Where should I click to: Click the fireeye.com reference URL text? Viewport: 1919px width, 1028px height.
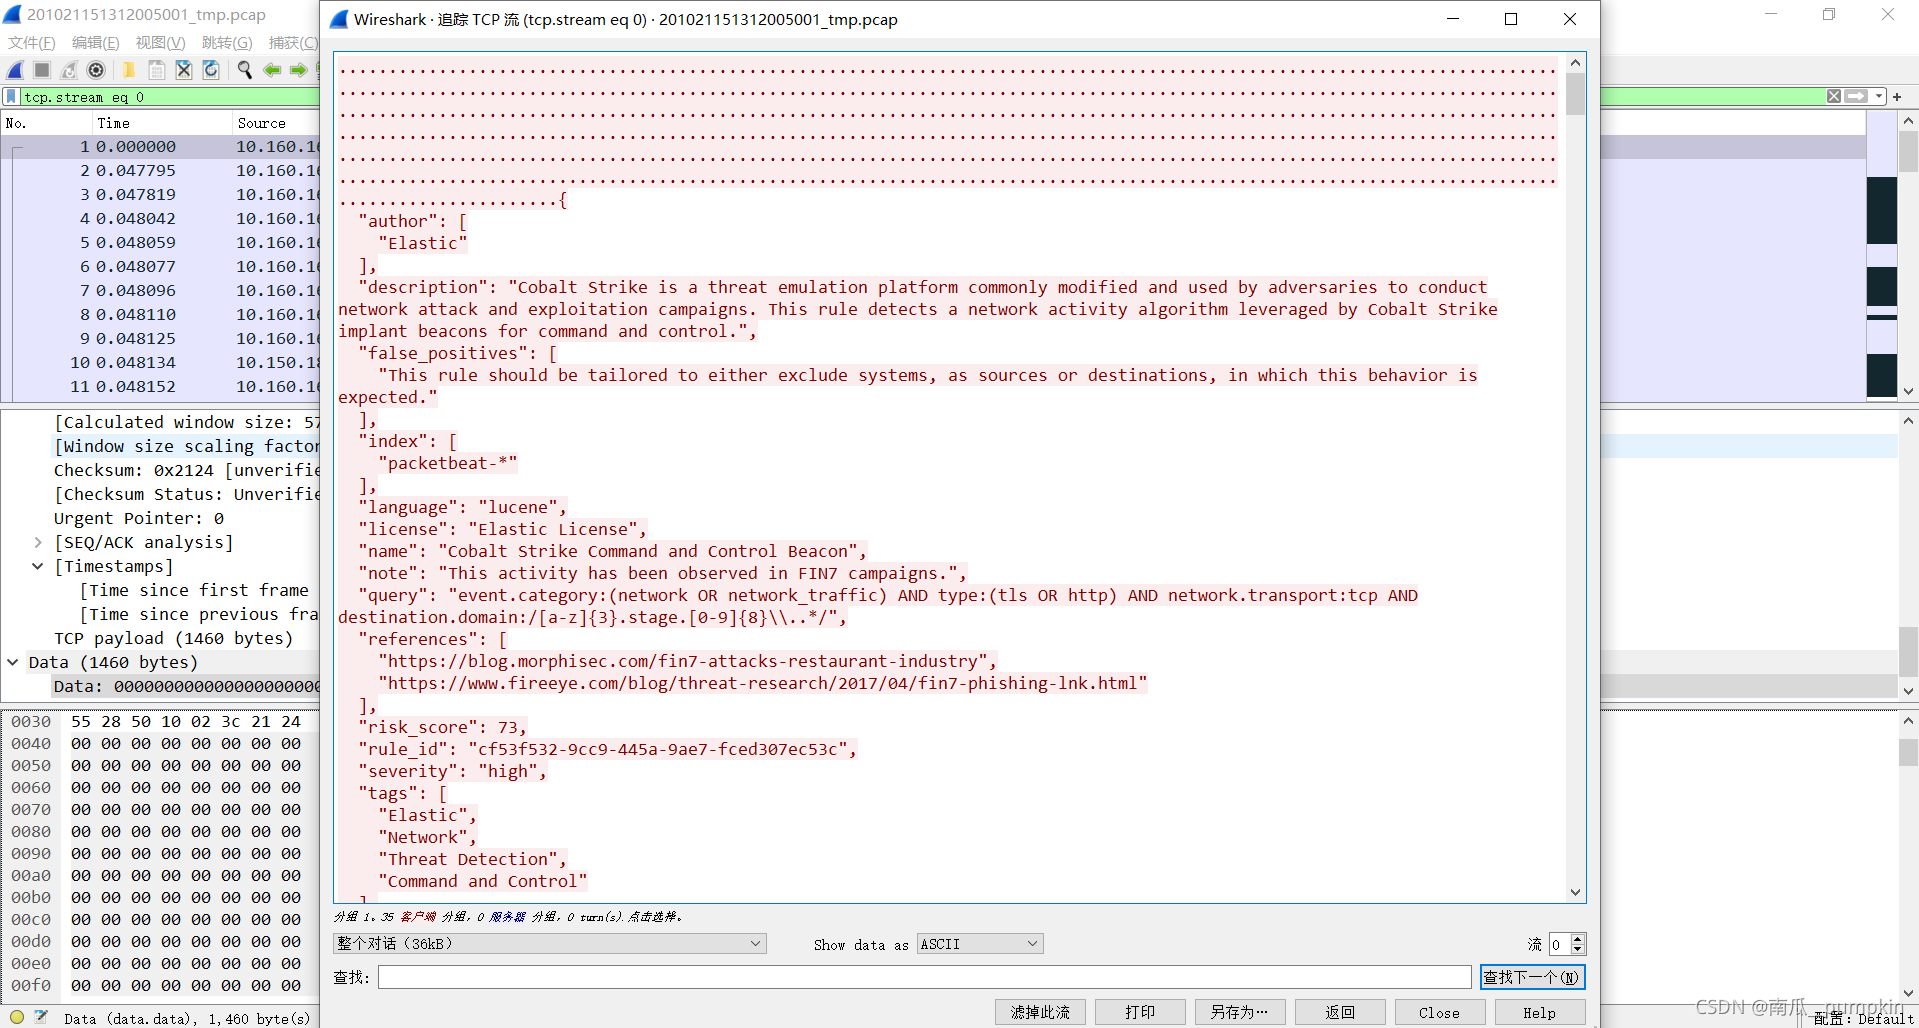point(762,683)
